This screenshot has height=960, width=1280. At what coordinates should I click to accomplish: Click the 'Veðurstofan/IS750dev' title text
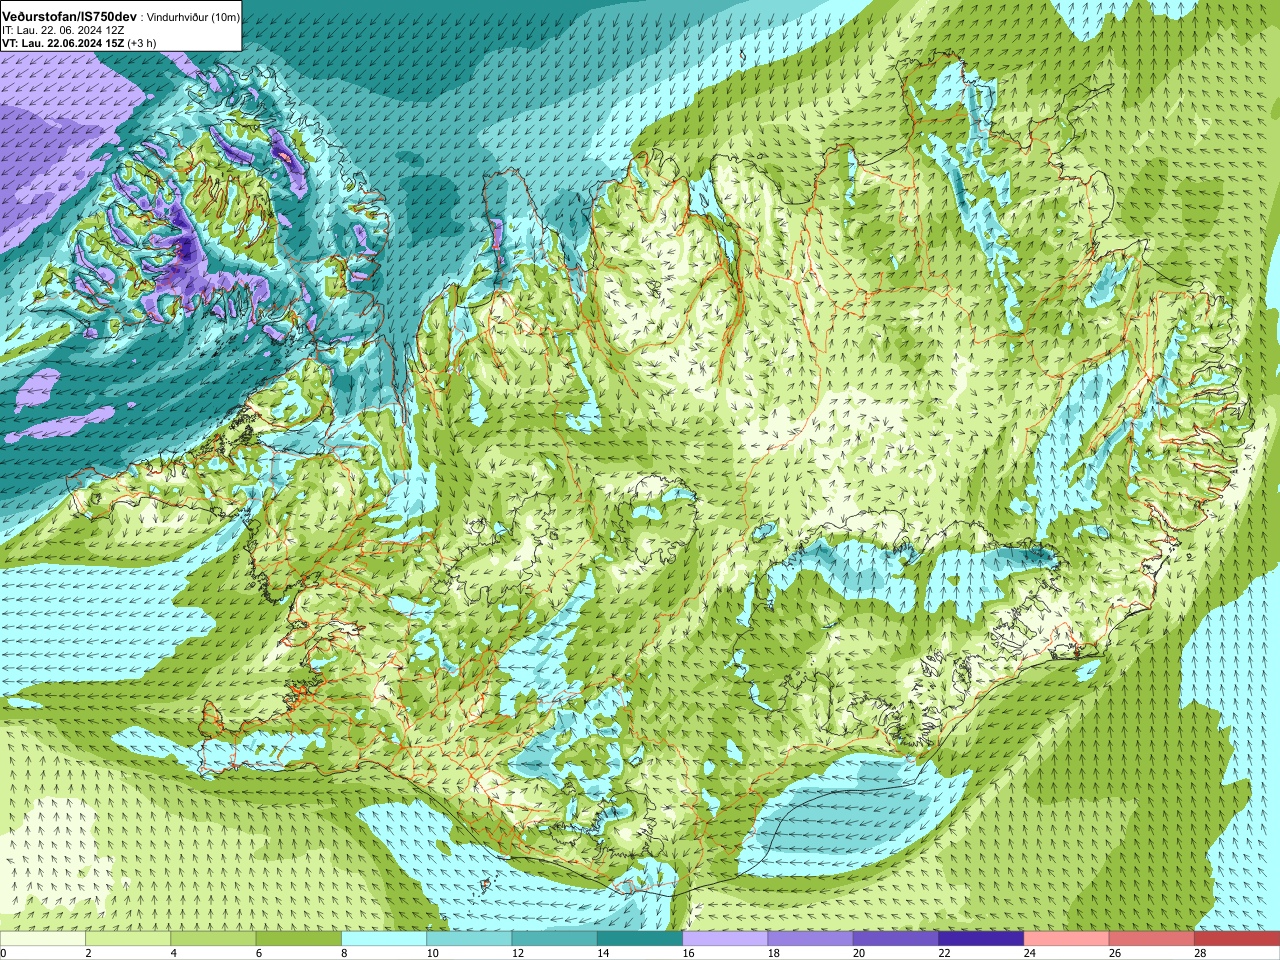[x=70, y=17]
